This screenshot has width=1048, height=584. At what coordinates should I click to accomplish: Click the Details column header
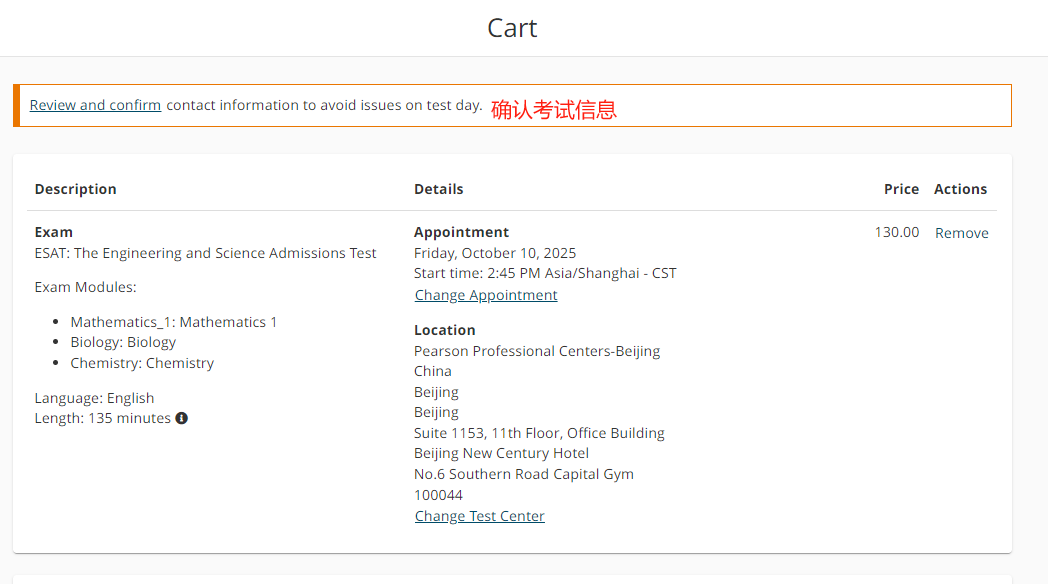pyautogui.click(x=439, y=189)
